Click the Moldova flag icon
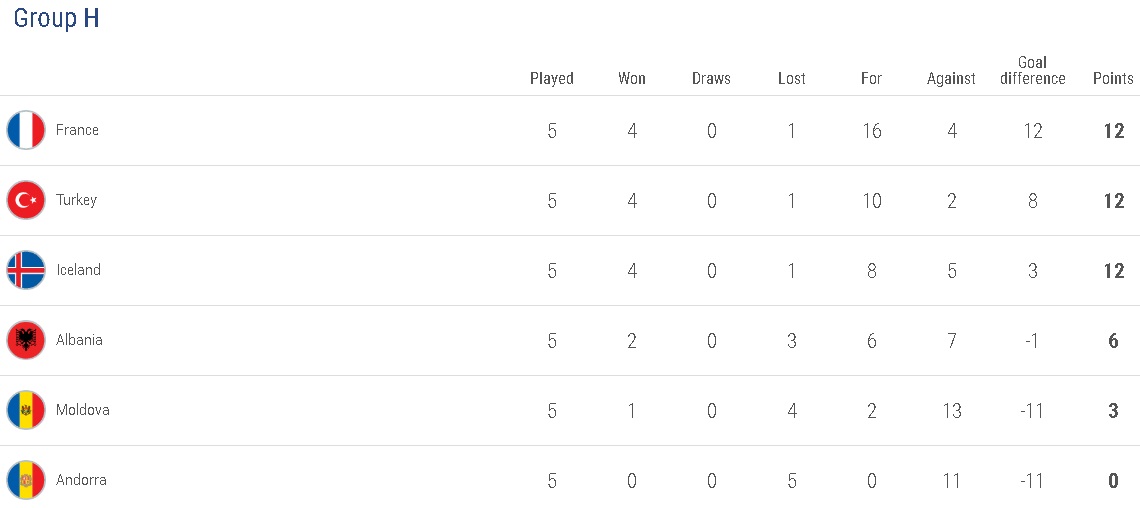The height and width of the screenshot is (508, 1140). [26, 410]
